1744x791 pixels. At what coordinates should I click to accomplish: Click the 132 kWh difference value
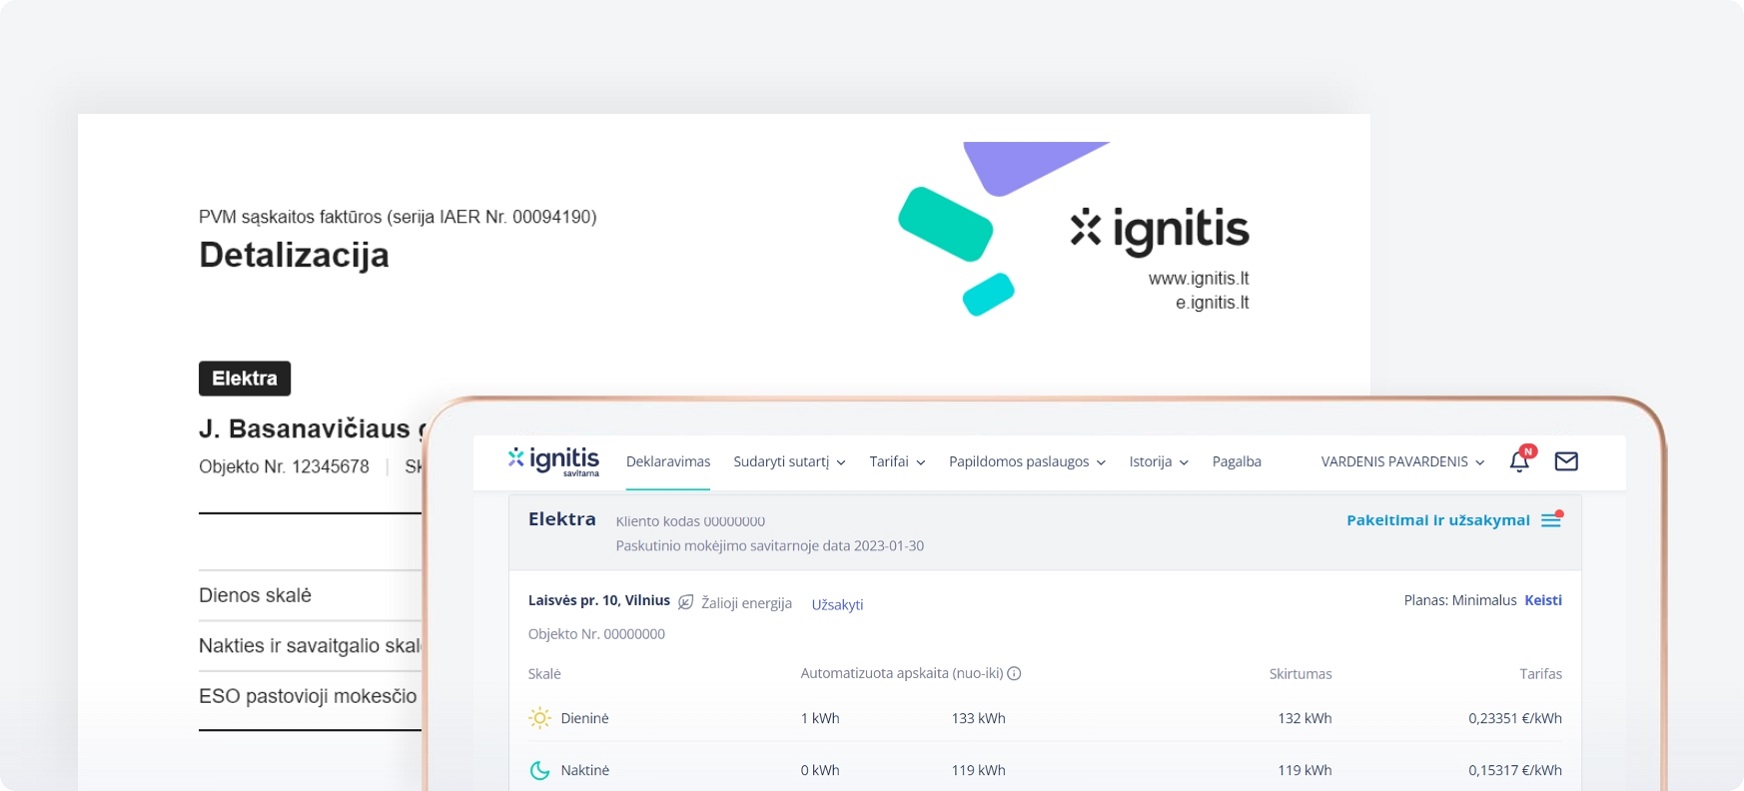[1304, 718]
